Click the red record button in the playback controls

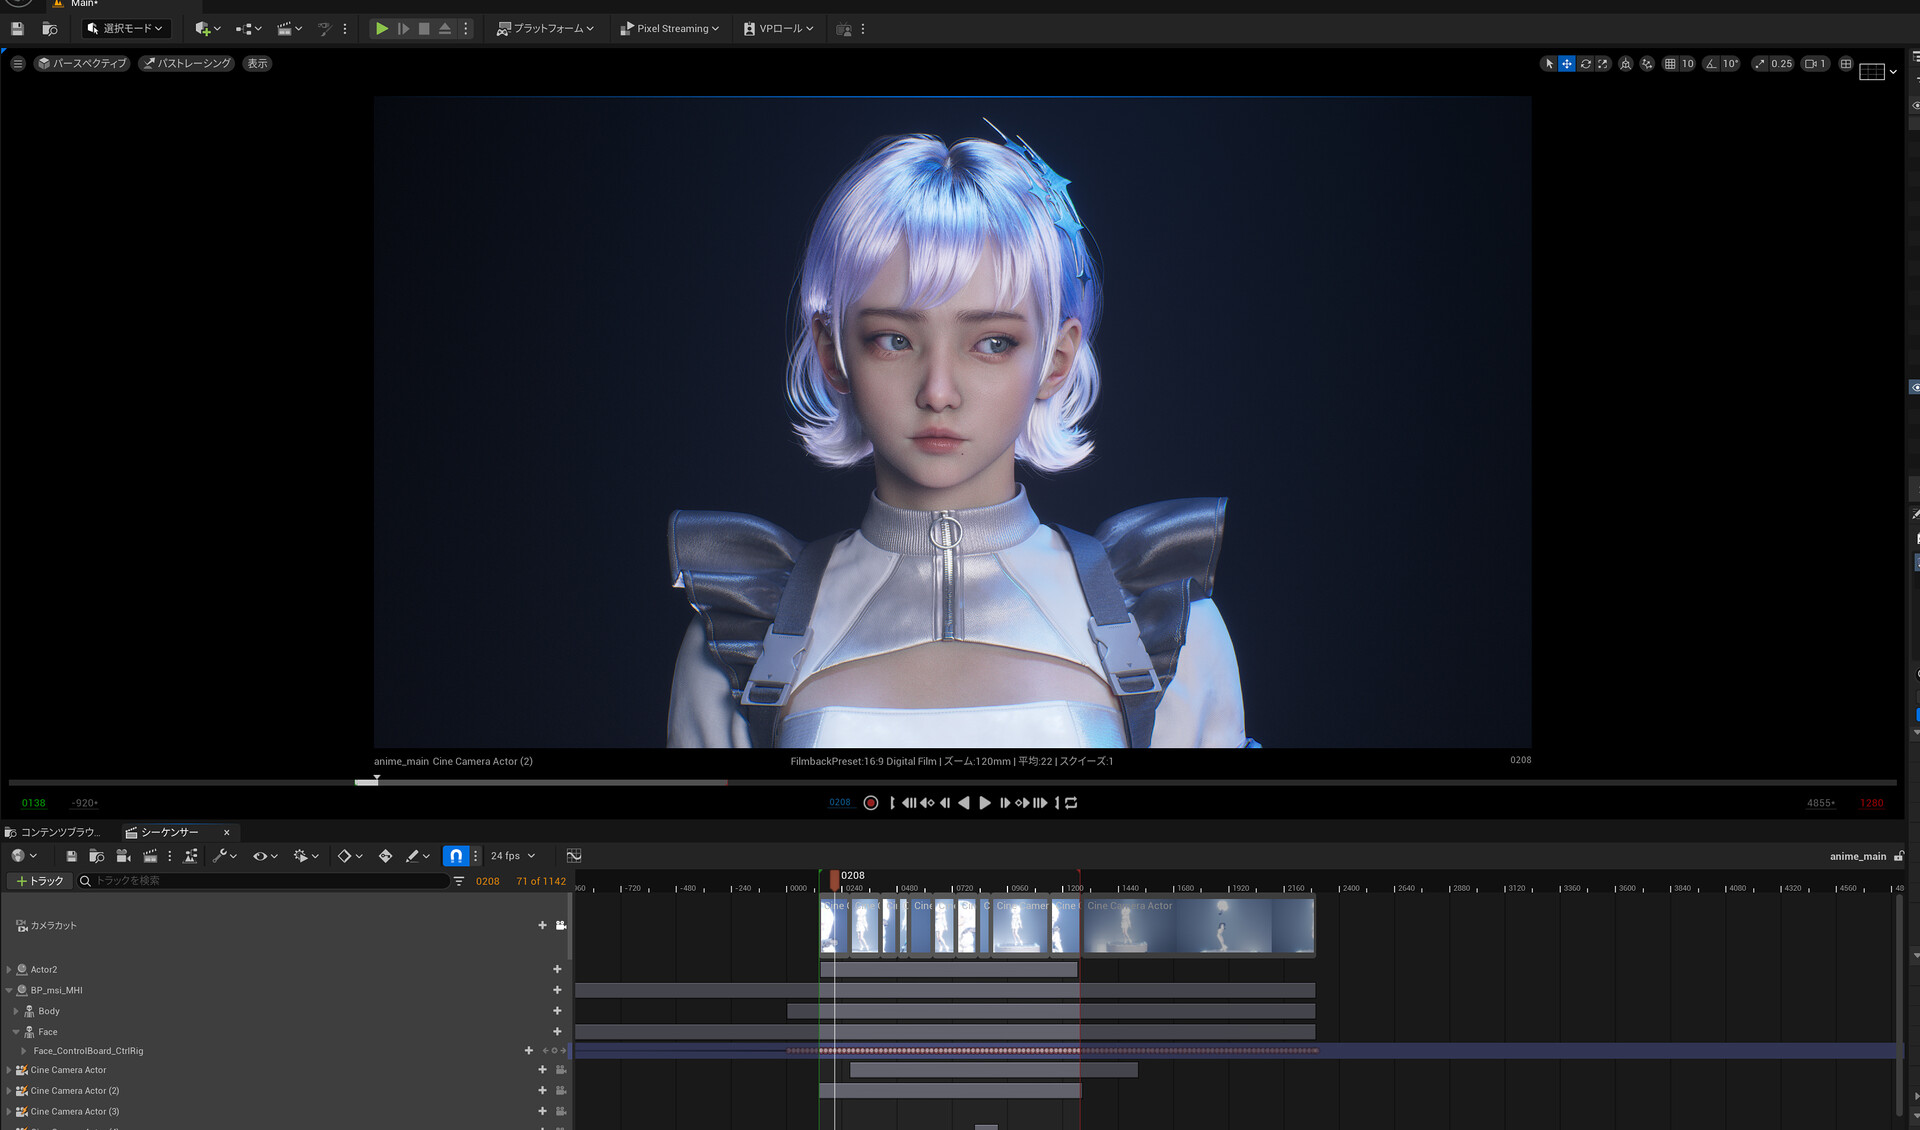pos(870,802)
